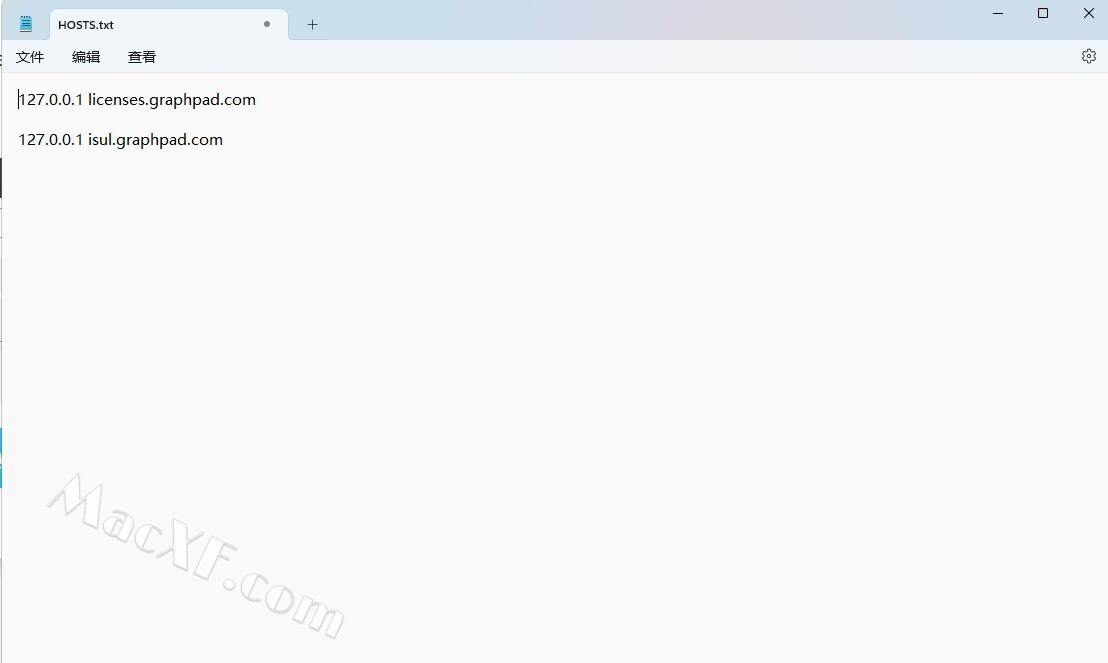Click 127.0.0.1 on the first line
Image resolution: width=1108 pixels, height=663 pixels.
pyautogui.click(x=50, y=100)
